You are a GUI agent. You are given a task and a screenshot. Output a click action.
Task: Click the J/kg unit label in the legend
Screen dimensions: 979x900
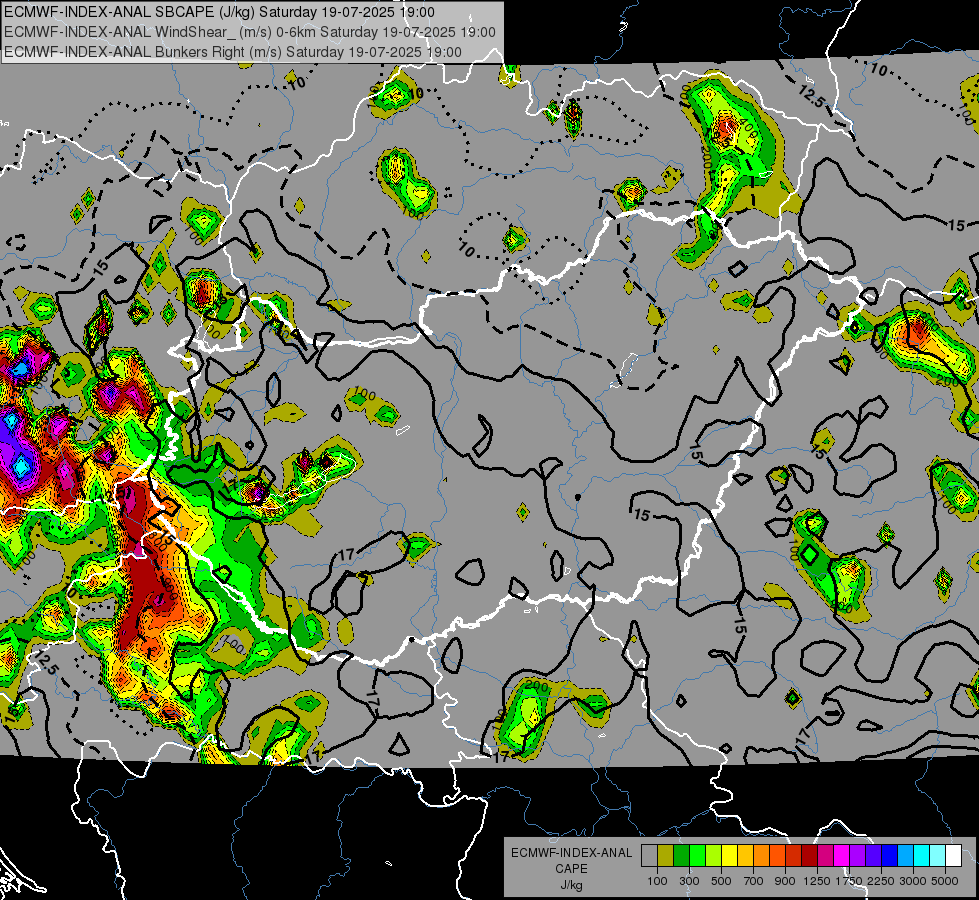click(x=571, y=885)
